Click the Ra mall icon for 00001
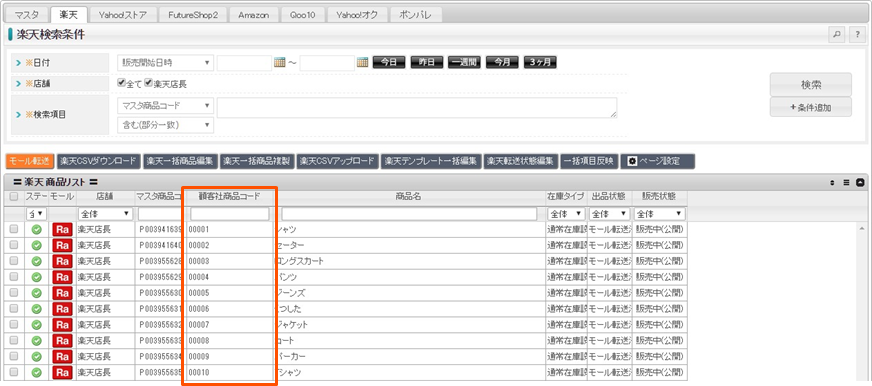The height and width of the screenshot is (386, 872). (62, 229)
